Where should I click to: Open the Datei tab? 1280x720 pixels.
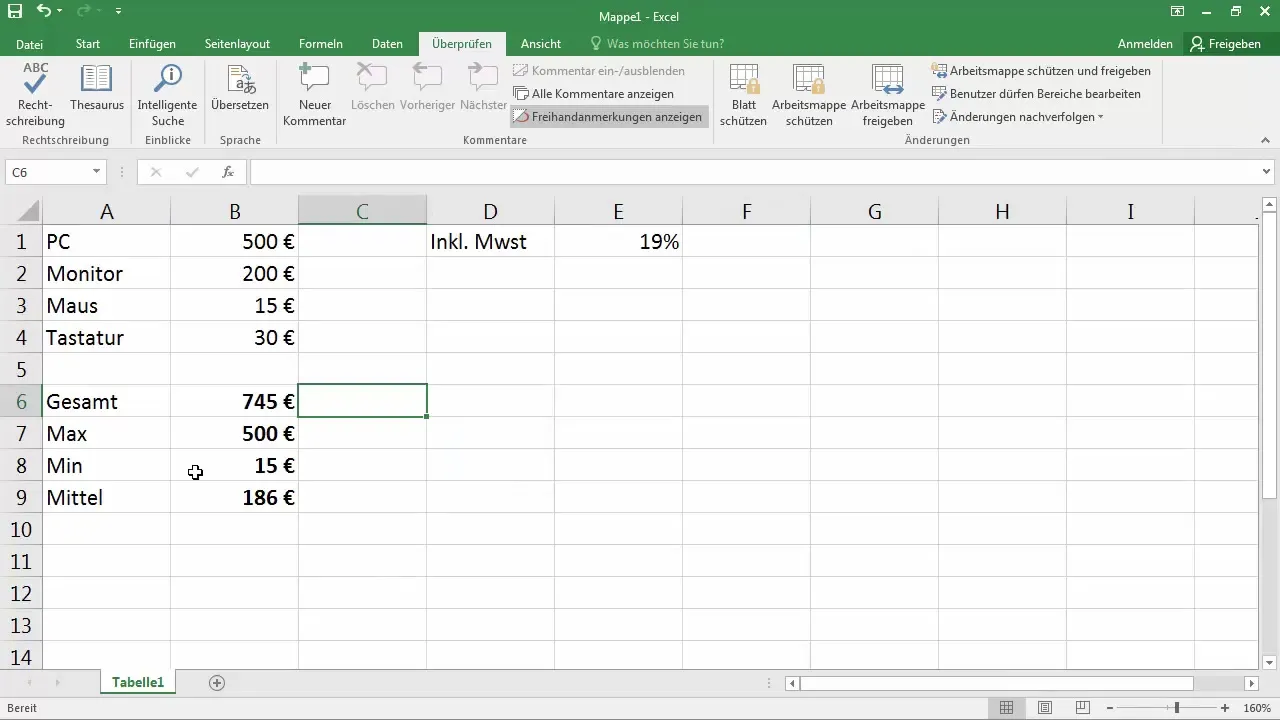point(29,44)
